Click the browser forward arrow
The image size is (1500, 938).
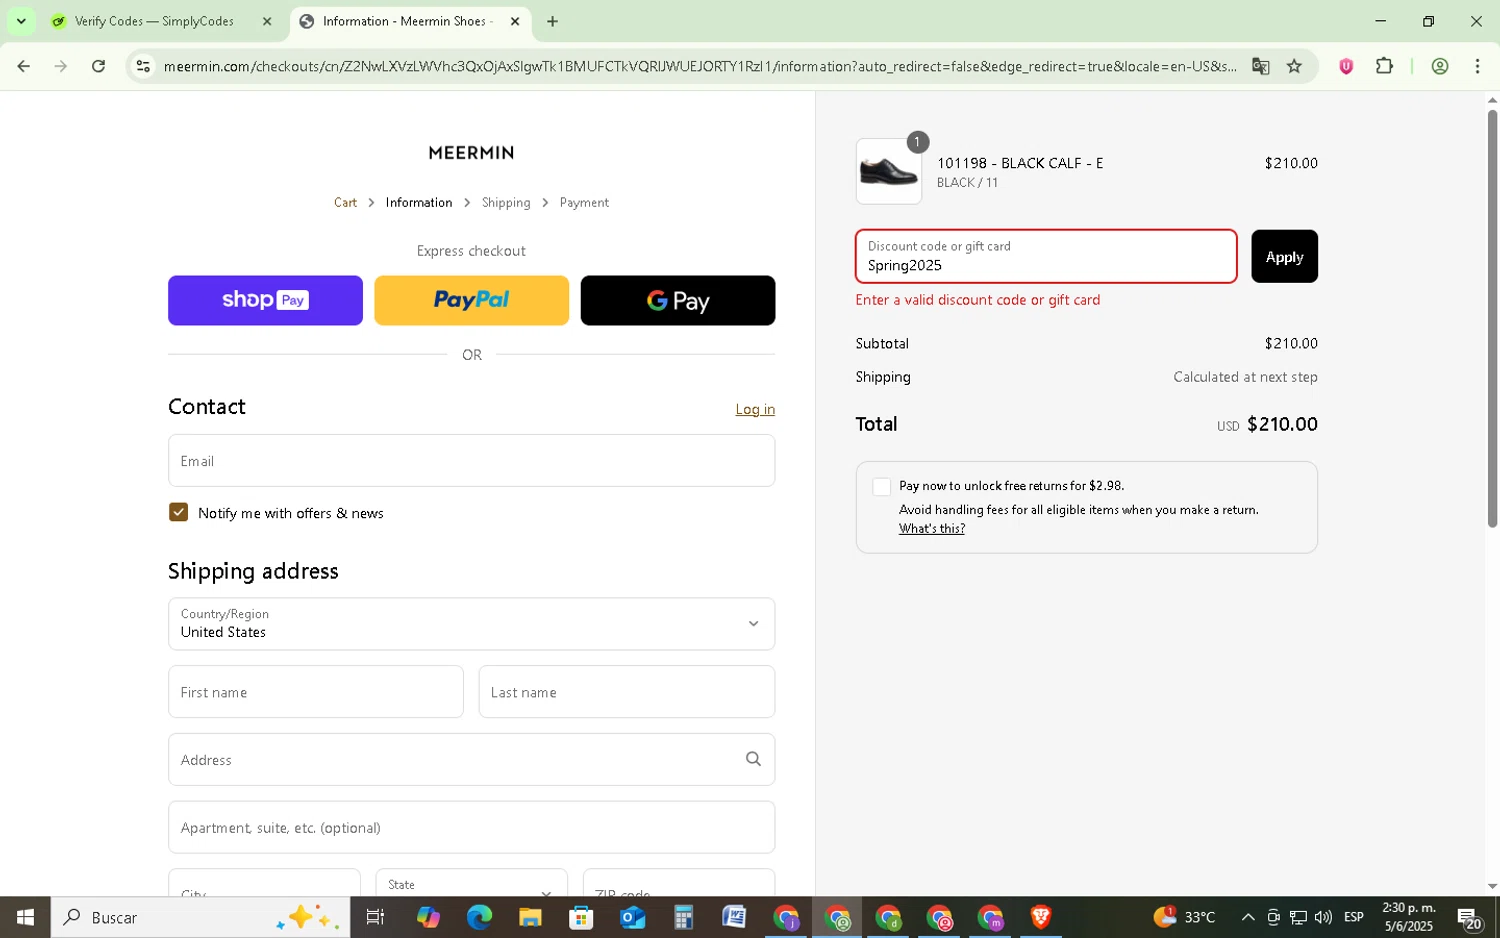click(x=61, y=66)
